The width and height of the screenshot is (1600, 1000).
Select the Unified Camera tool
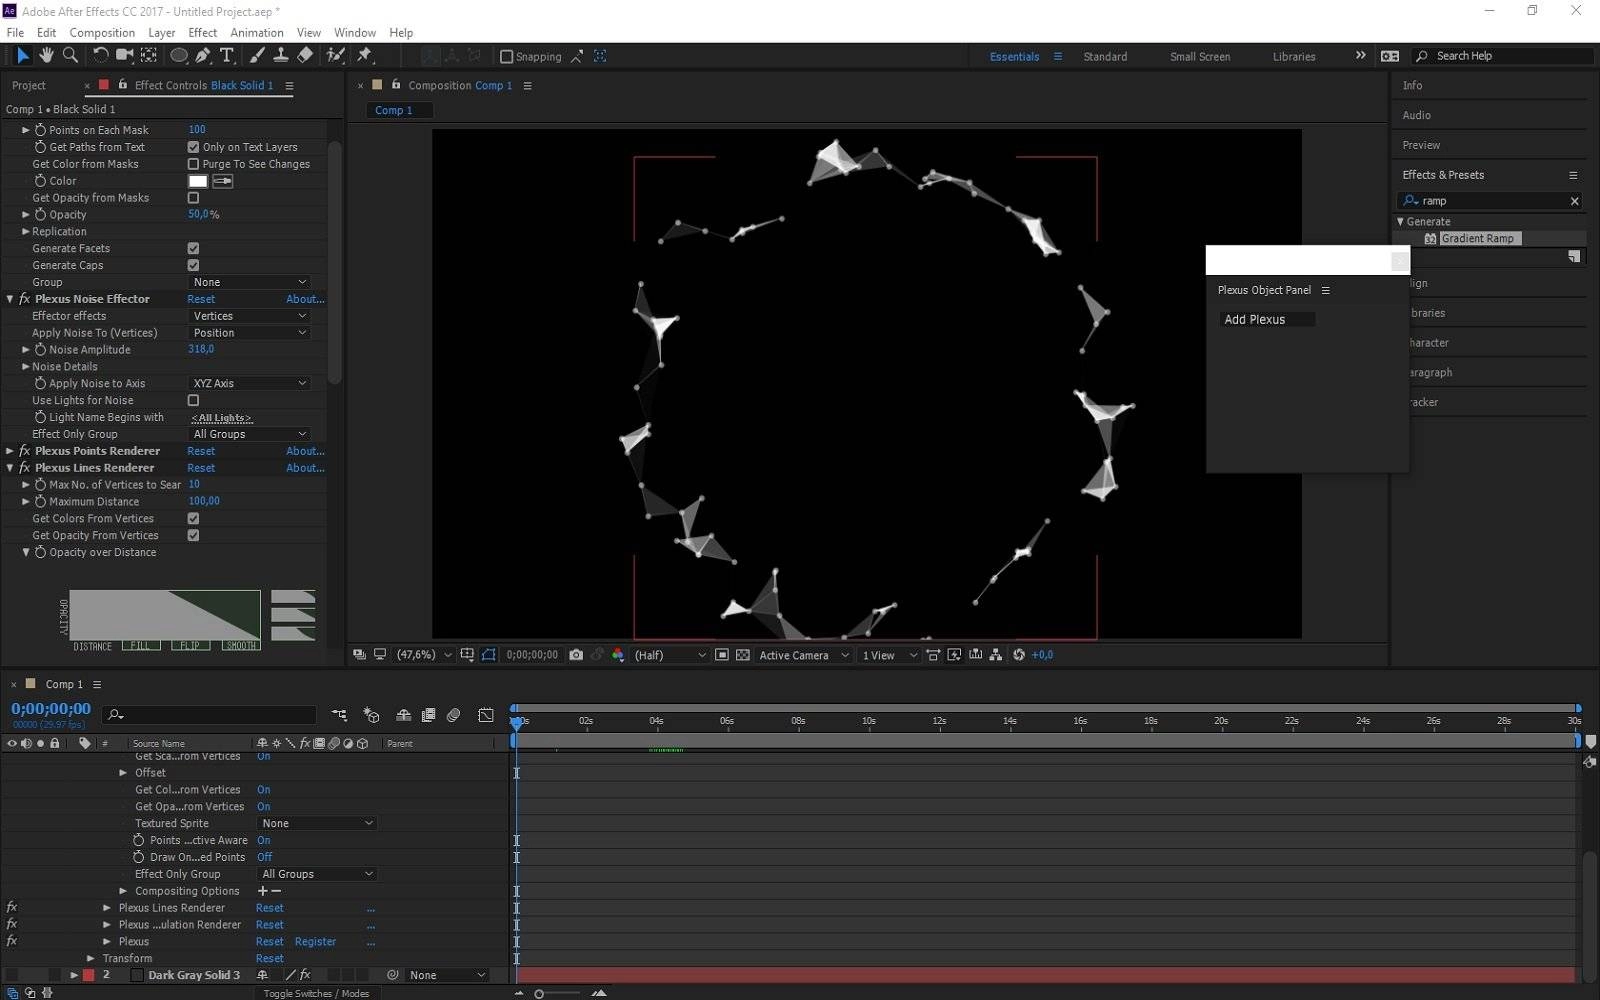coord(124,56)
